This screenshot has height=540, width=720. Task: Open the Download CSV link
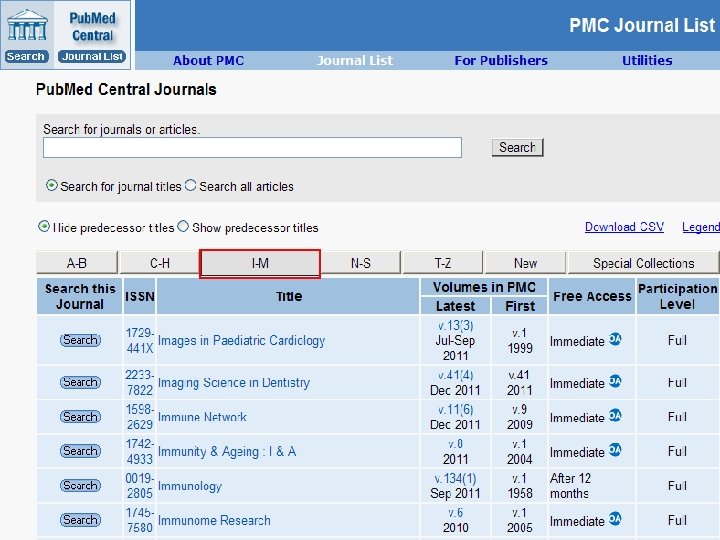coord(624,227)
